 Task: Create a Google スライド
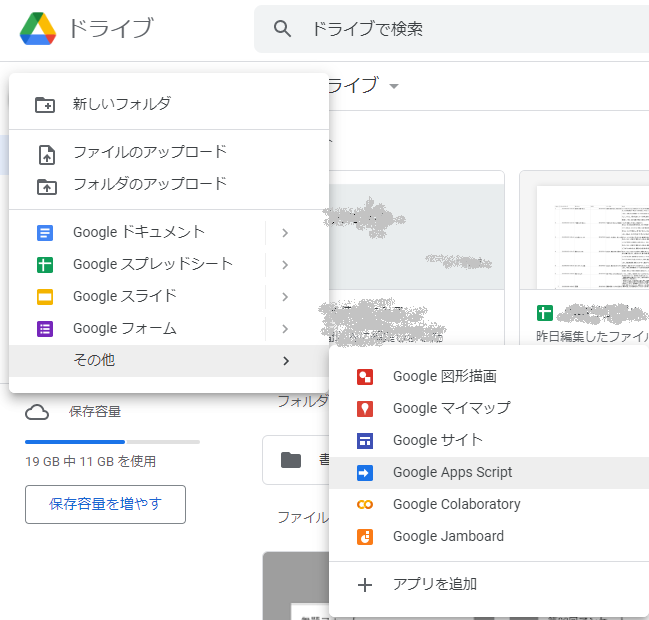125,296
